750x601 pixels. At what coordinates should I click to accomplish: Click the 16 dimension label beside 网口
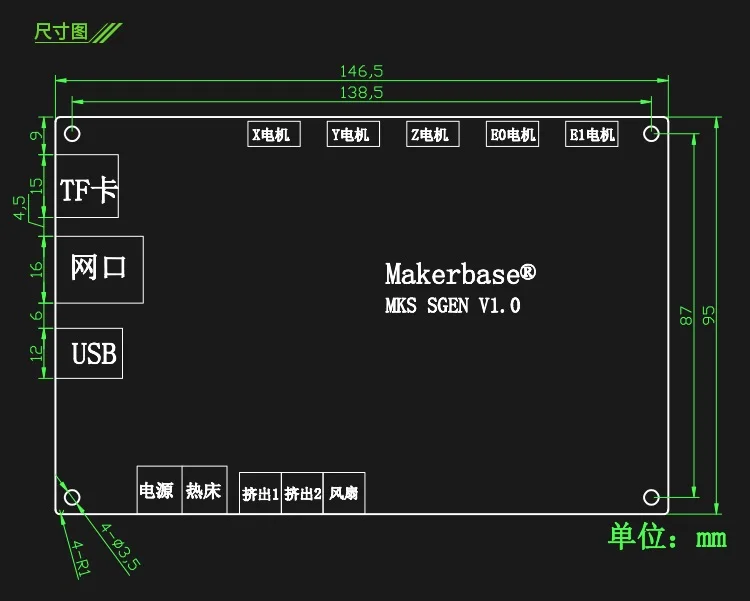[36, 269]
